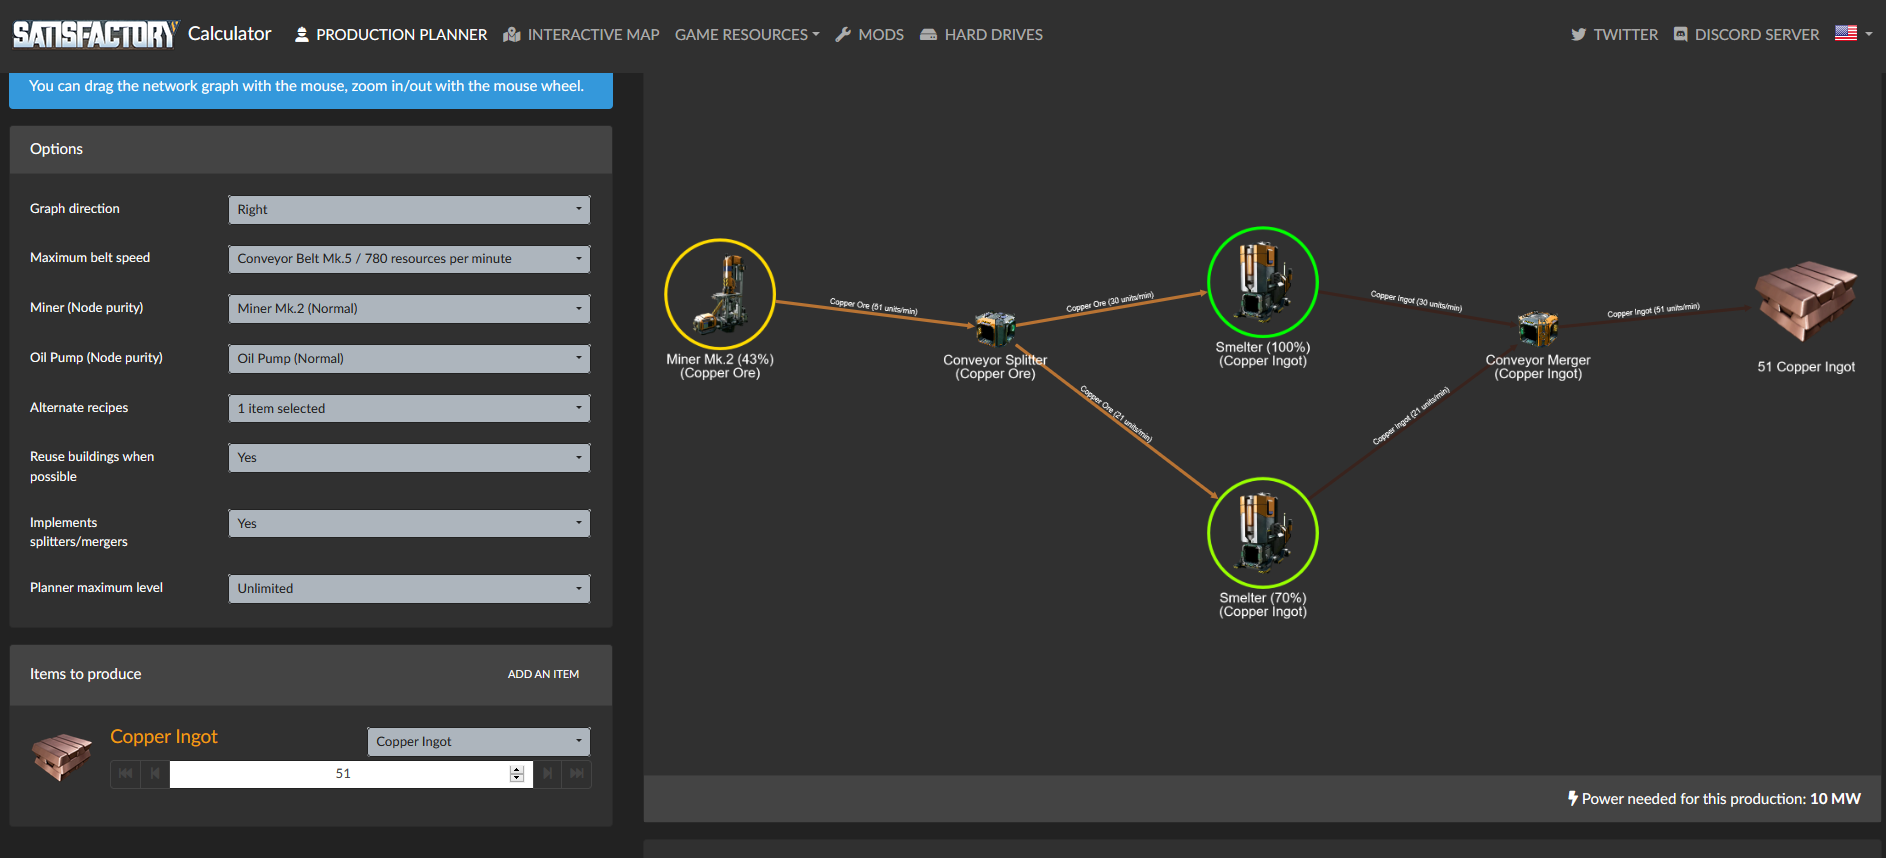Click the Hard Drives icon
1886x858 pixels.
tap(928, 34)
